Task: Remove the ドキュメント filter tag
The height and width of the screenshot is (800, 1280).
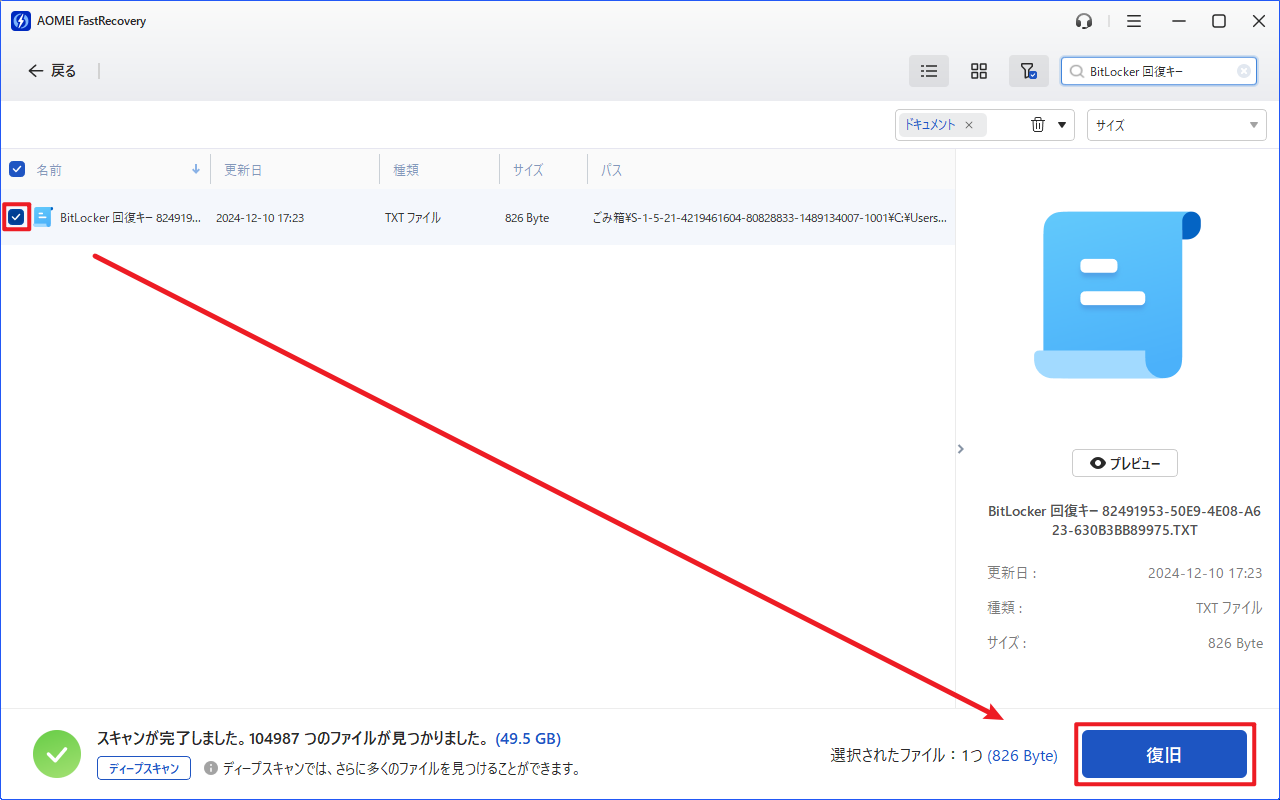Action: click(x=968, y=125)
